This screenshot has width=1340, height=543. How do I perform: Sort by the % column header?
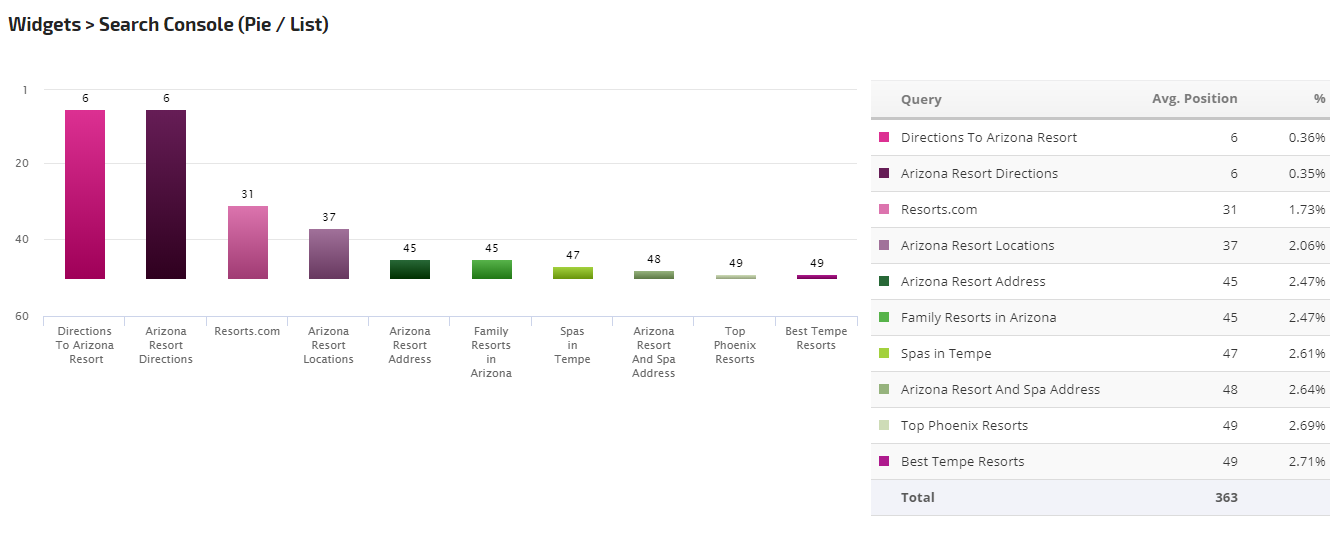point(1319,99)
